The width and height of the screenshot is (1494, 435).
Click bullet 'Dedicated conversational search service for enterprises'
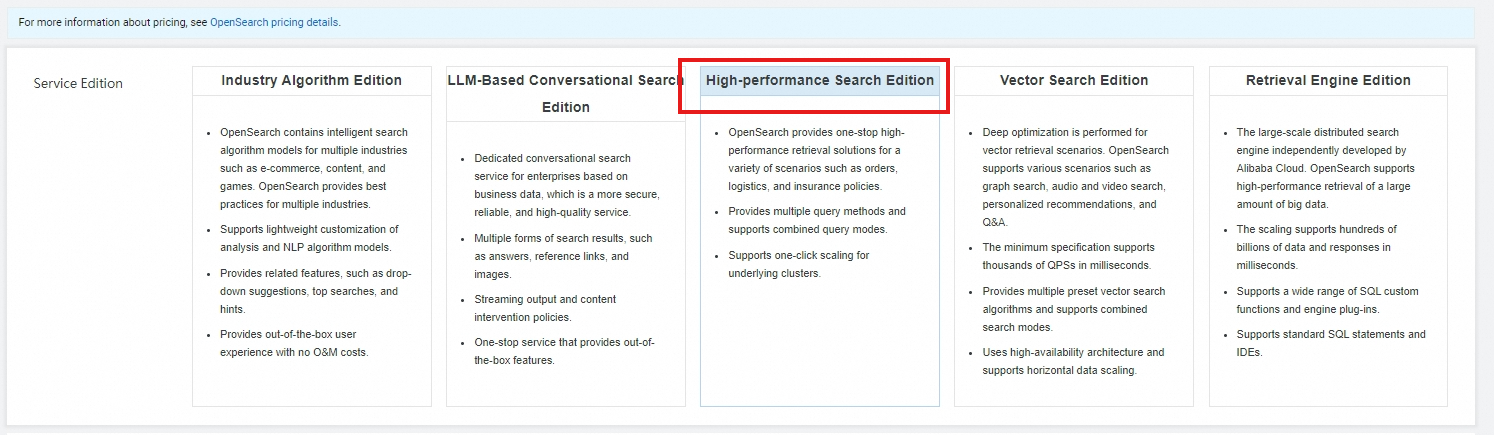coord(567,185)
